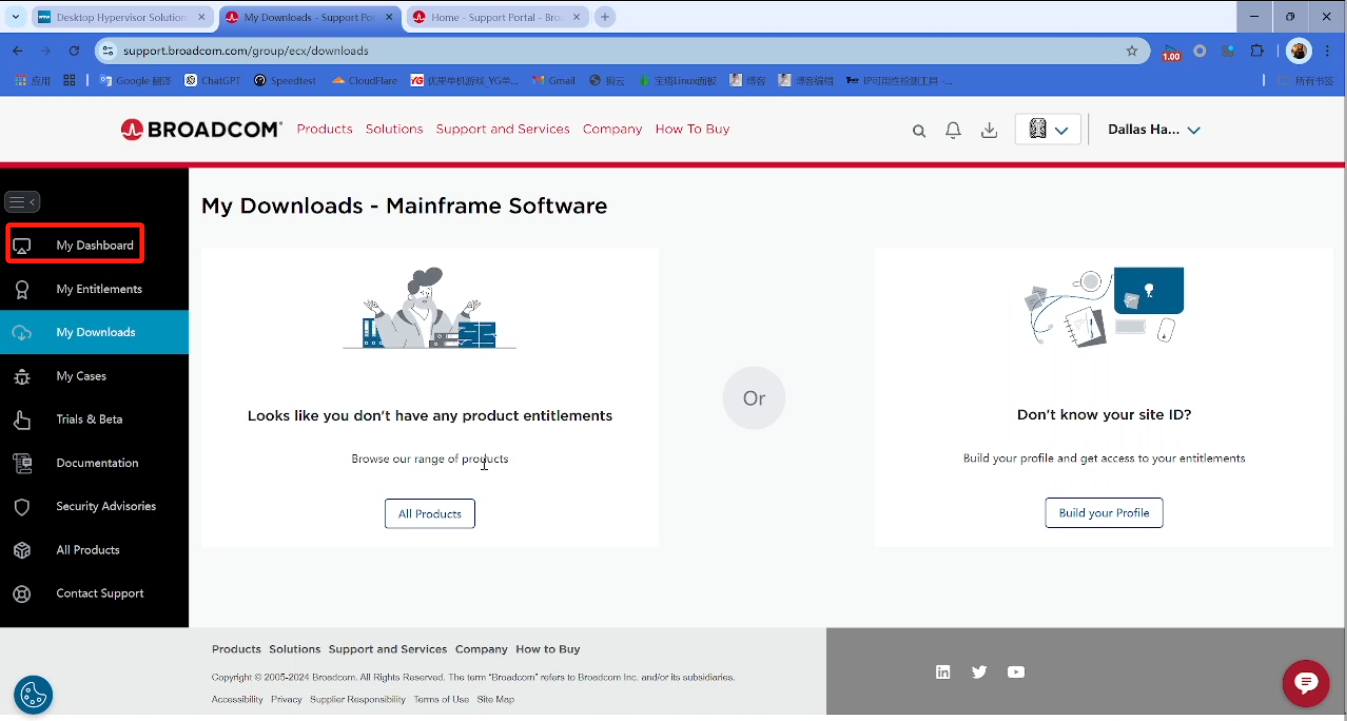Image resolution: width=1347 pixels, height=721 pixels.
Task: Open How To Buy in top navigation
Action: pos(692,129)
